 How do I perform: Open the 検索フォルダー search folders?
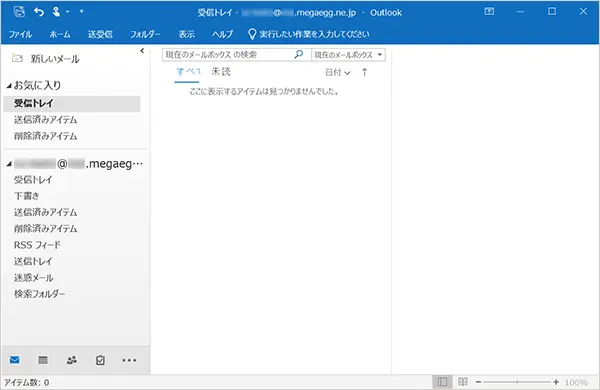pos(39,294)
